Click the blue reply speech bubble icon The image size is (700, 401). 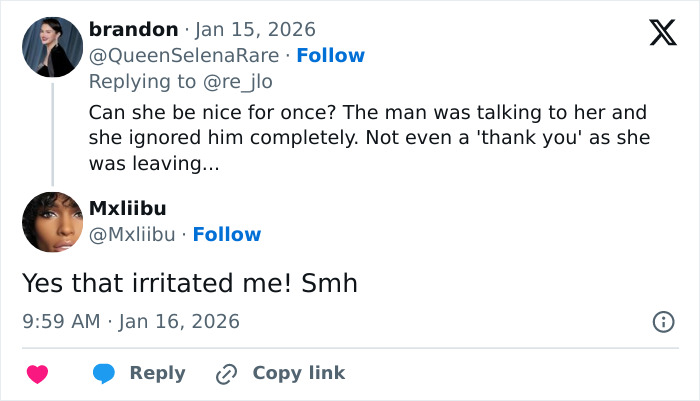click(105, 374)
